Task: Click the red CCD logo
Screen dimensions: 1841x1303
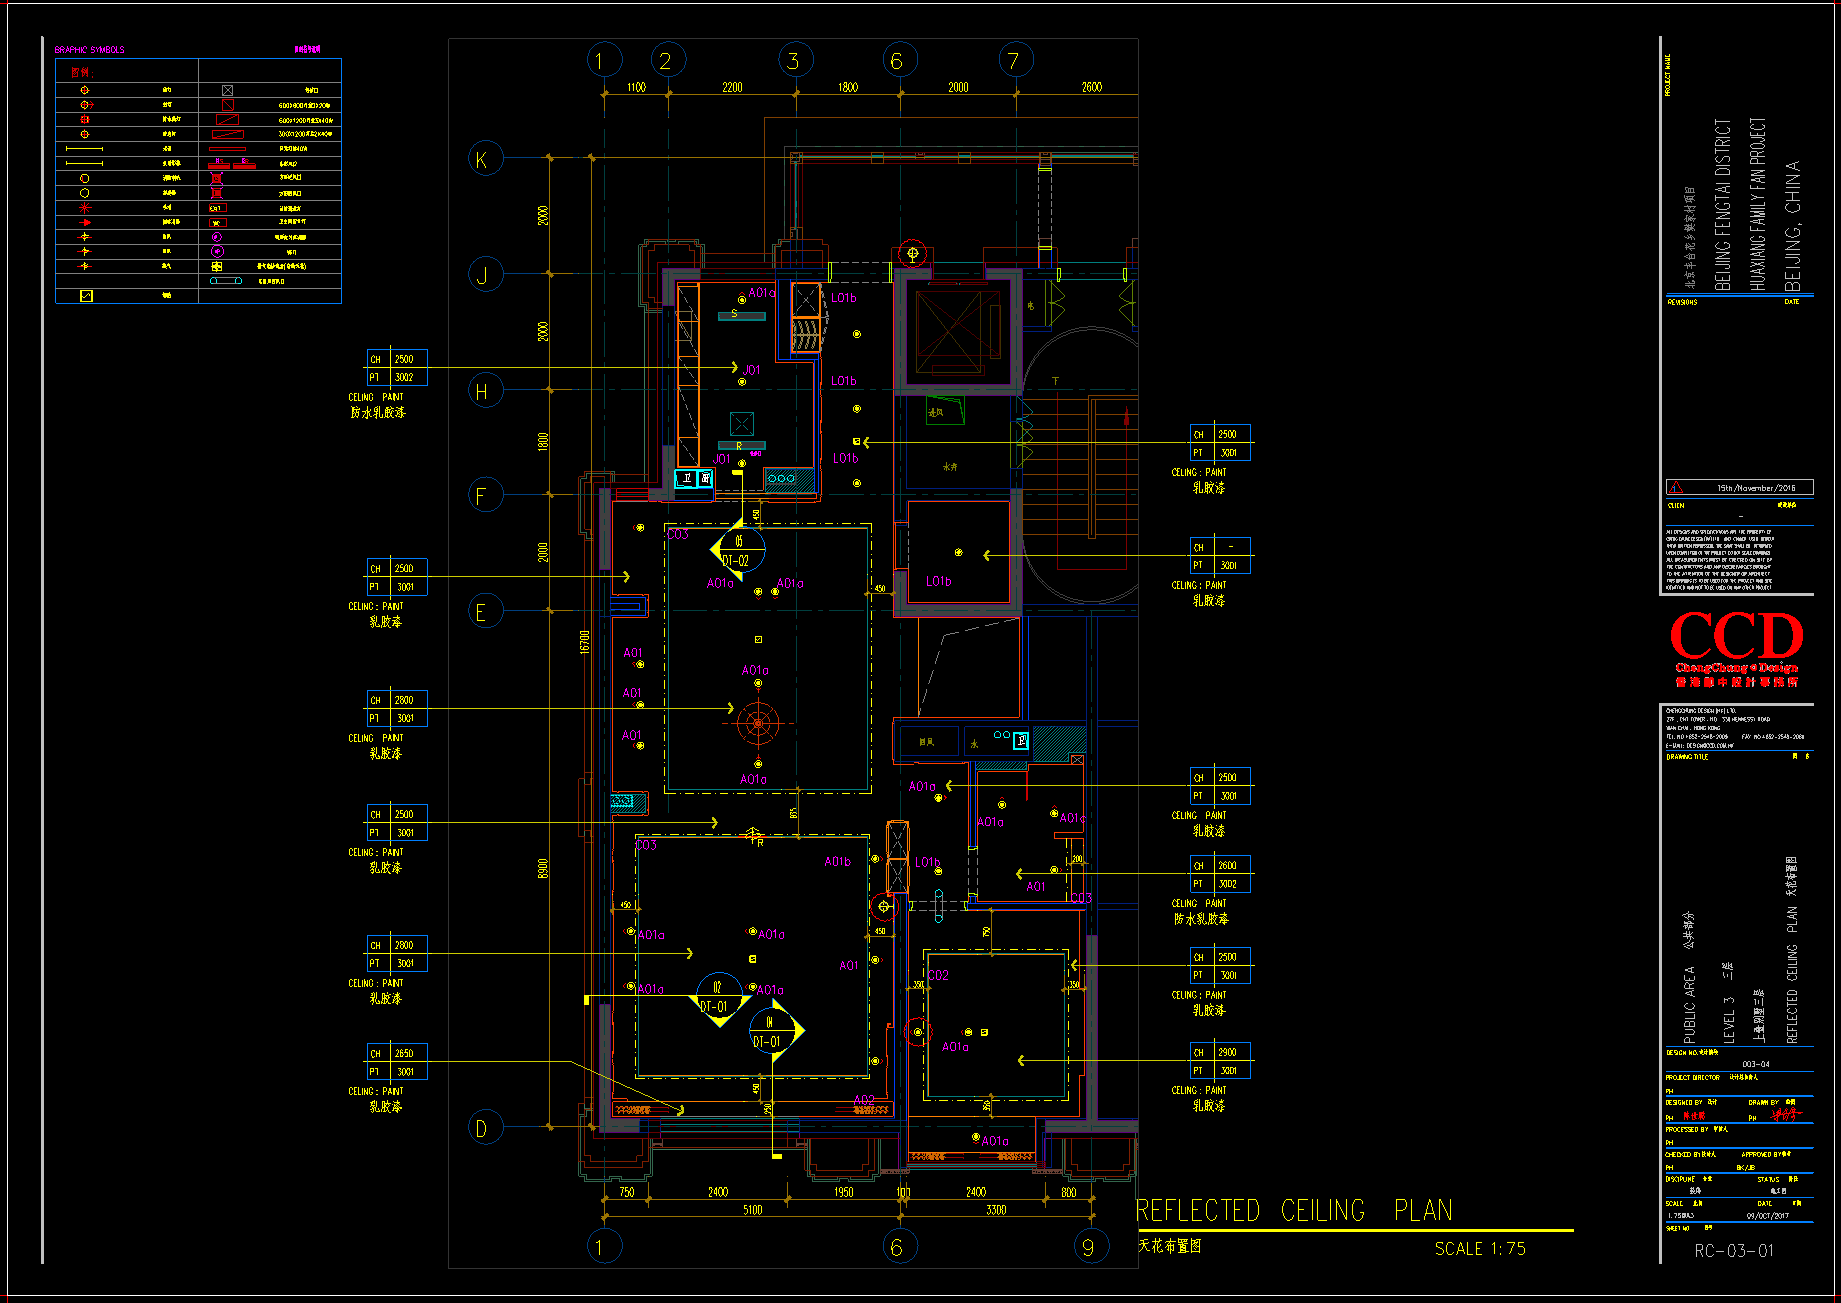Action: coord(1737,648)
